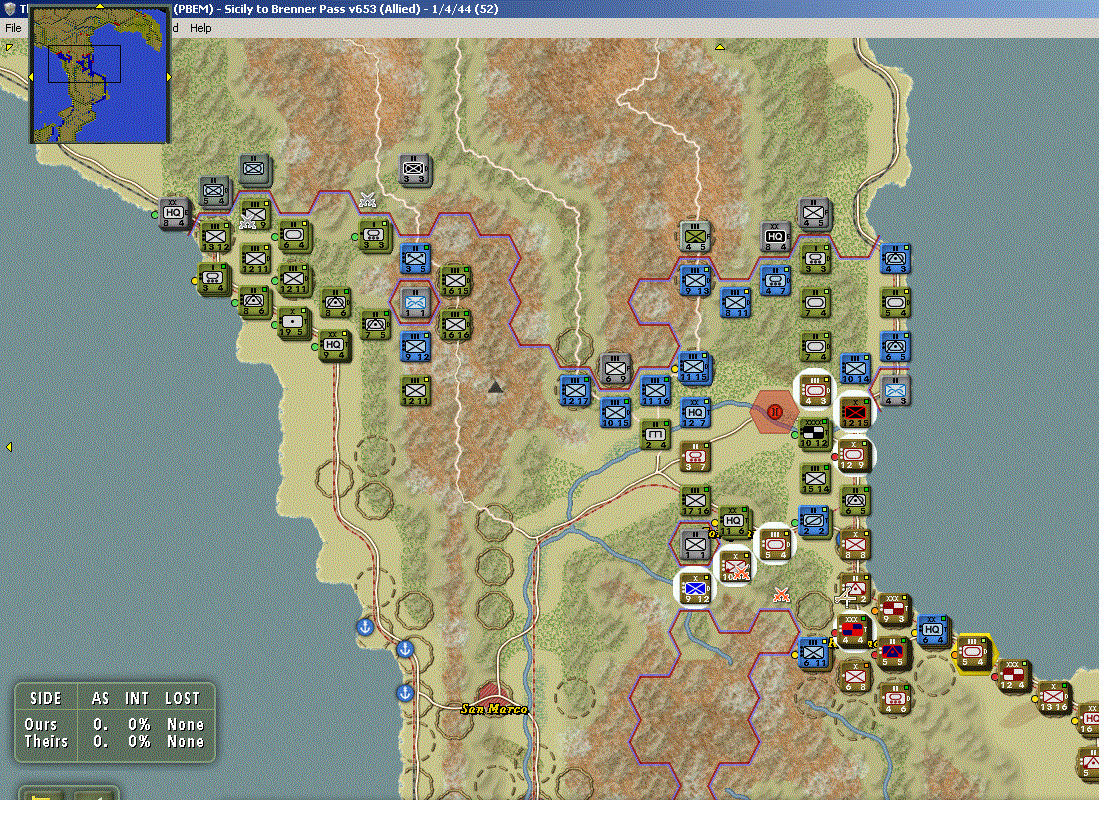Click the mountain peak triangle marker
Viewport: 1100px width, 838px height.
[495, 386]
